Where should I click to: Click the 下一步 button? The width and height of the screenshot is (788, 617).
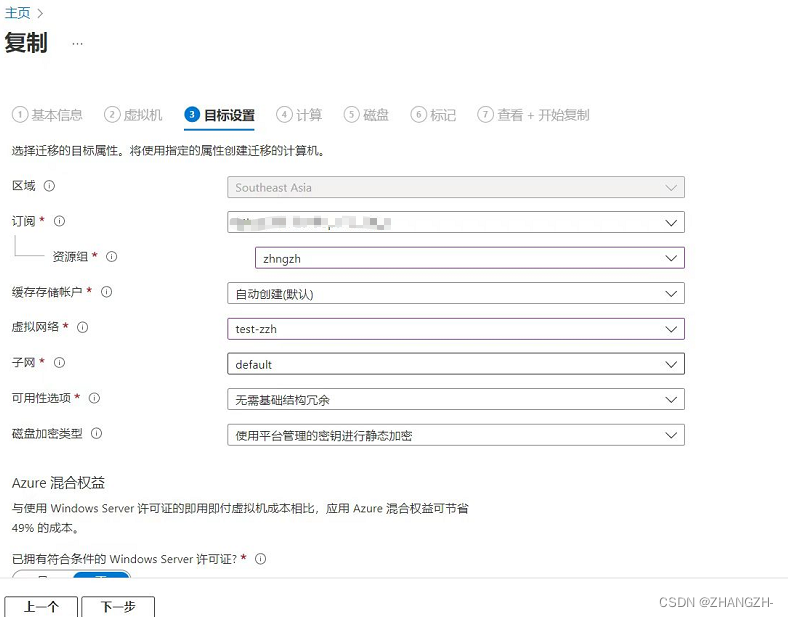(118, 607)
